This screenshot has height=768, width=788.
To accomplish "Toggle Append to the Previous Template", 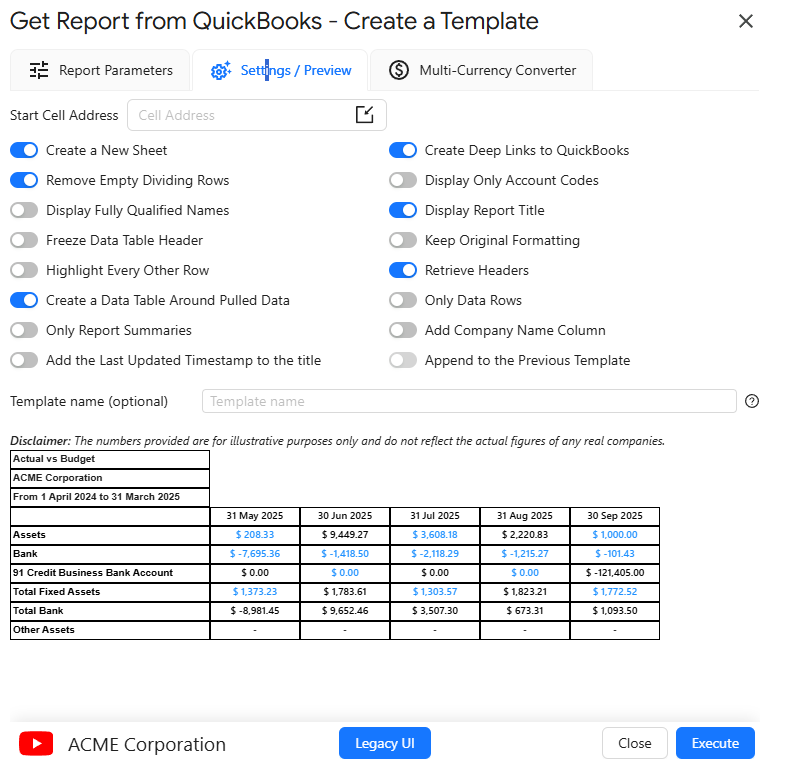I will [x=403, y=360].
